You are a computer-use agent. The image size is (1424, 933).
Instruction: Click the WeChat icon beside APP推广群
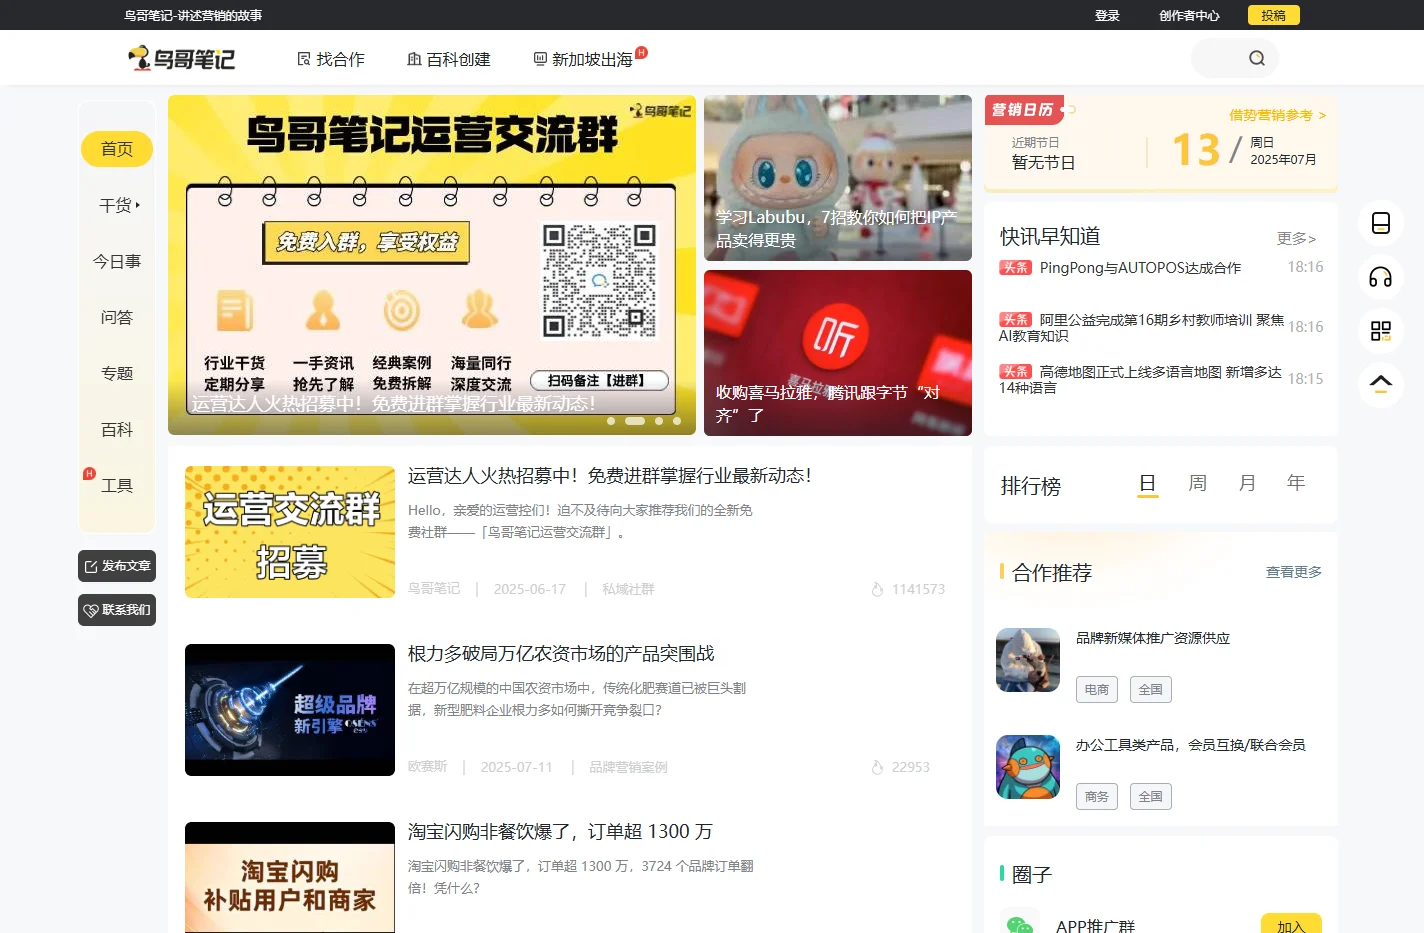(1019, 926)
